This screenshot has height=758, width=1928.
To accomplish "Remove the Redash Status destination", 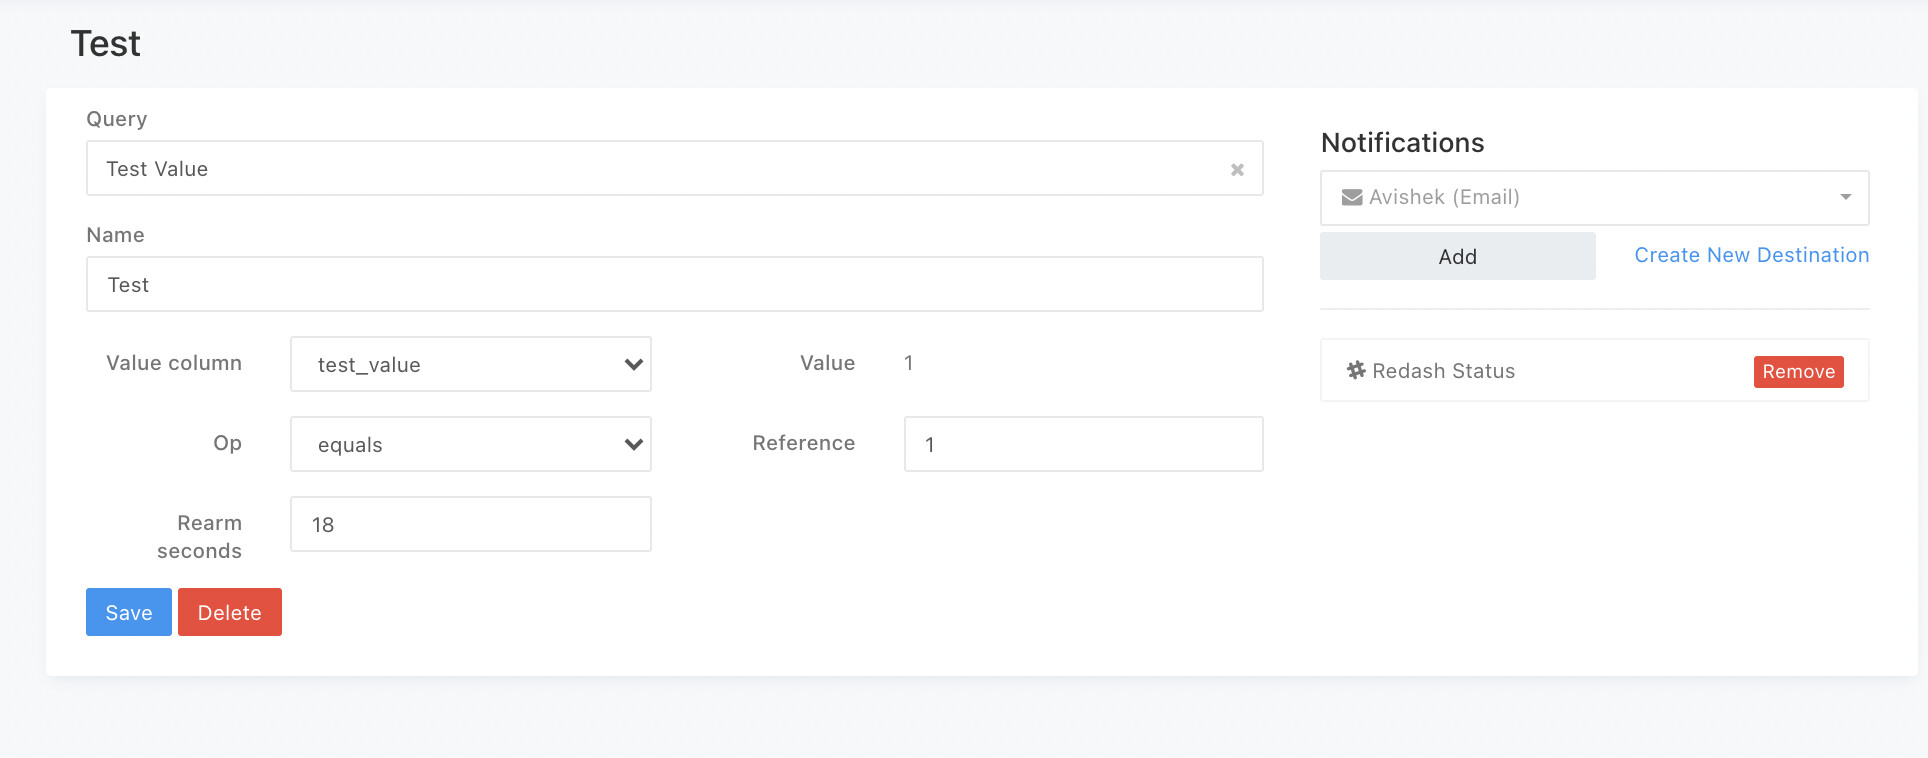I will (x=1798, y=371).
